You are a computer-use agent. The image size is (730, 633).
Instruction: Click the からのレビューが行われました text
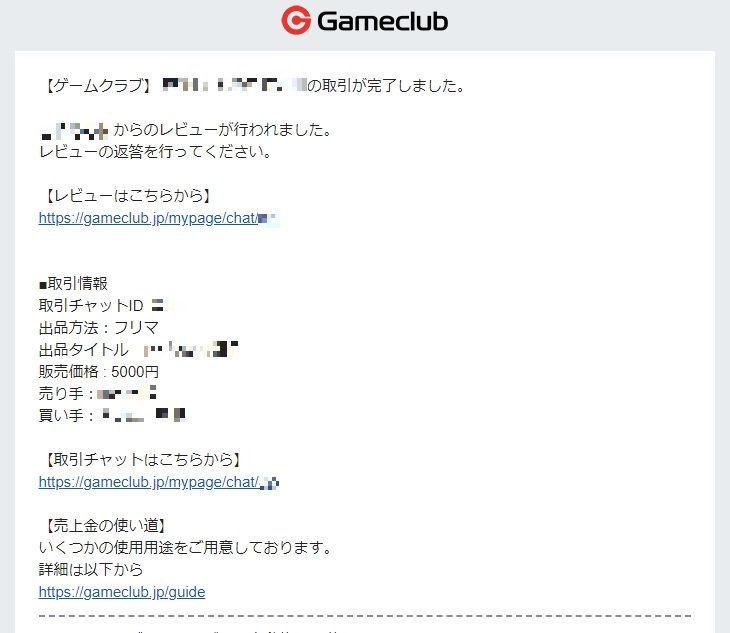point(223,130)
